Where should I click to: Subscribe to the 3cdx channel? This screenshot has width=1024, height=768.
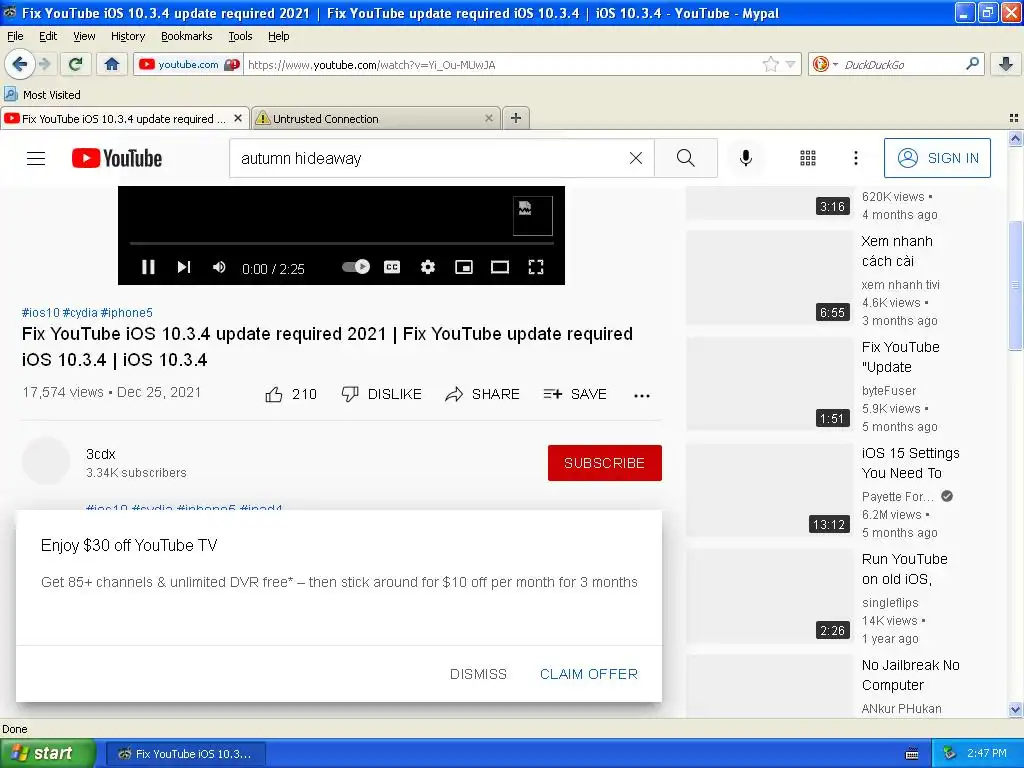tap(605, 463)
